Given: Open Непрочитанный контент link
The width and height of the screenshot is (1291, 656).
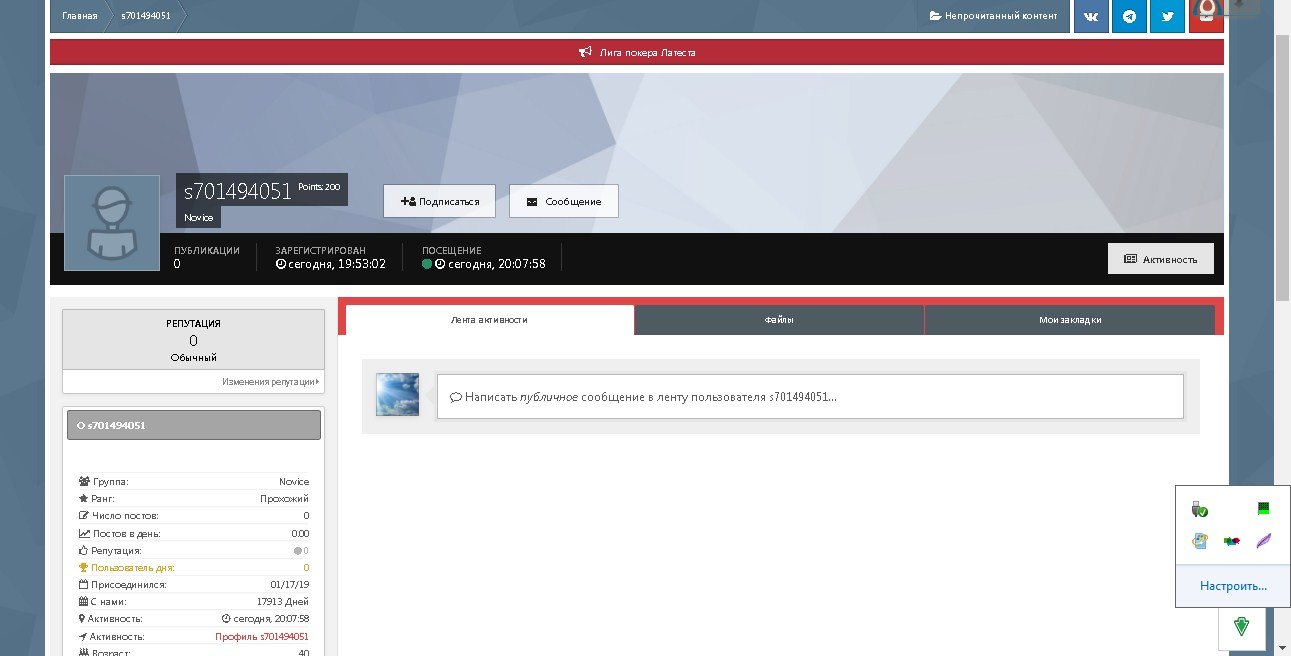Looking at the screenshot, I should coord(993,16).
